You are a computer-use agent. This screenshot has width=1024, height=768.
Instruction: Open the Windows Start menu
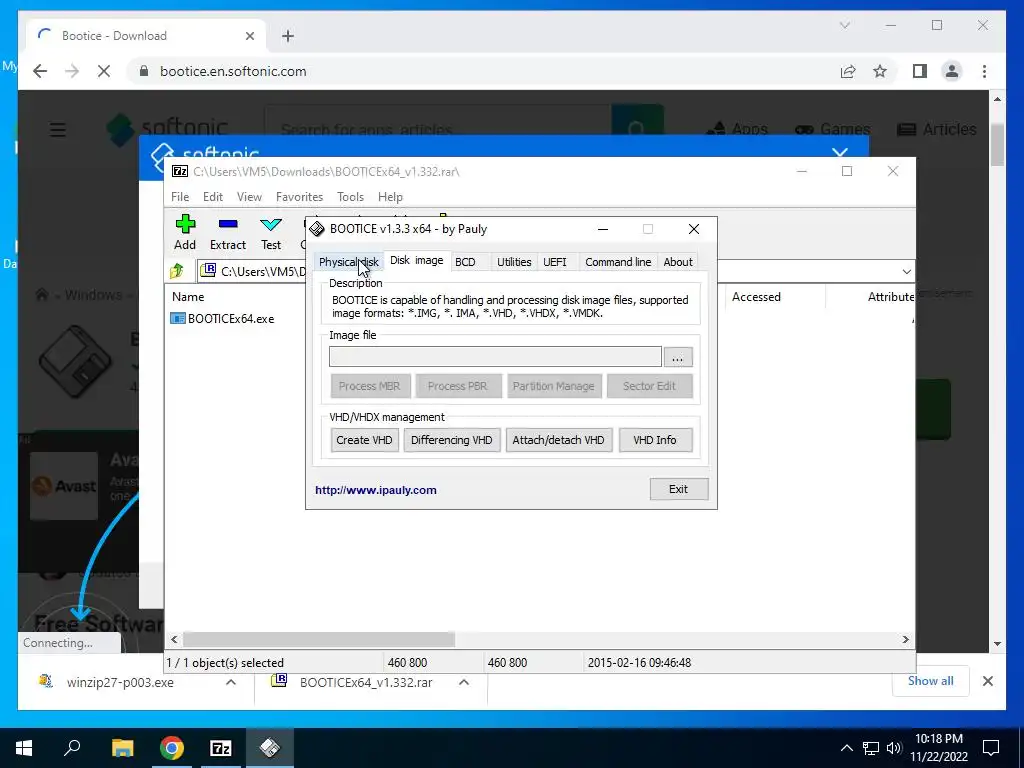tap(24, 748)
